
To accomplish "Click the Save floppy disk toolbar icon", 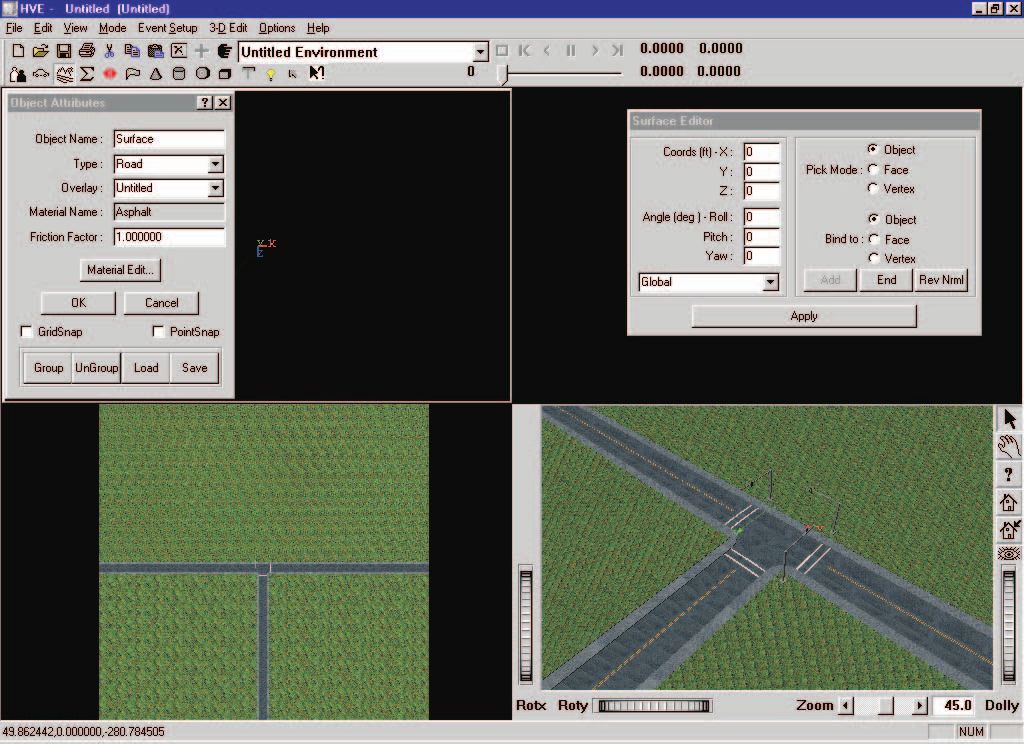I will [63, 51].
